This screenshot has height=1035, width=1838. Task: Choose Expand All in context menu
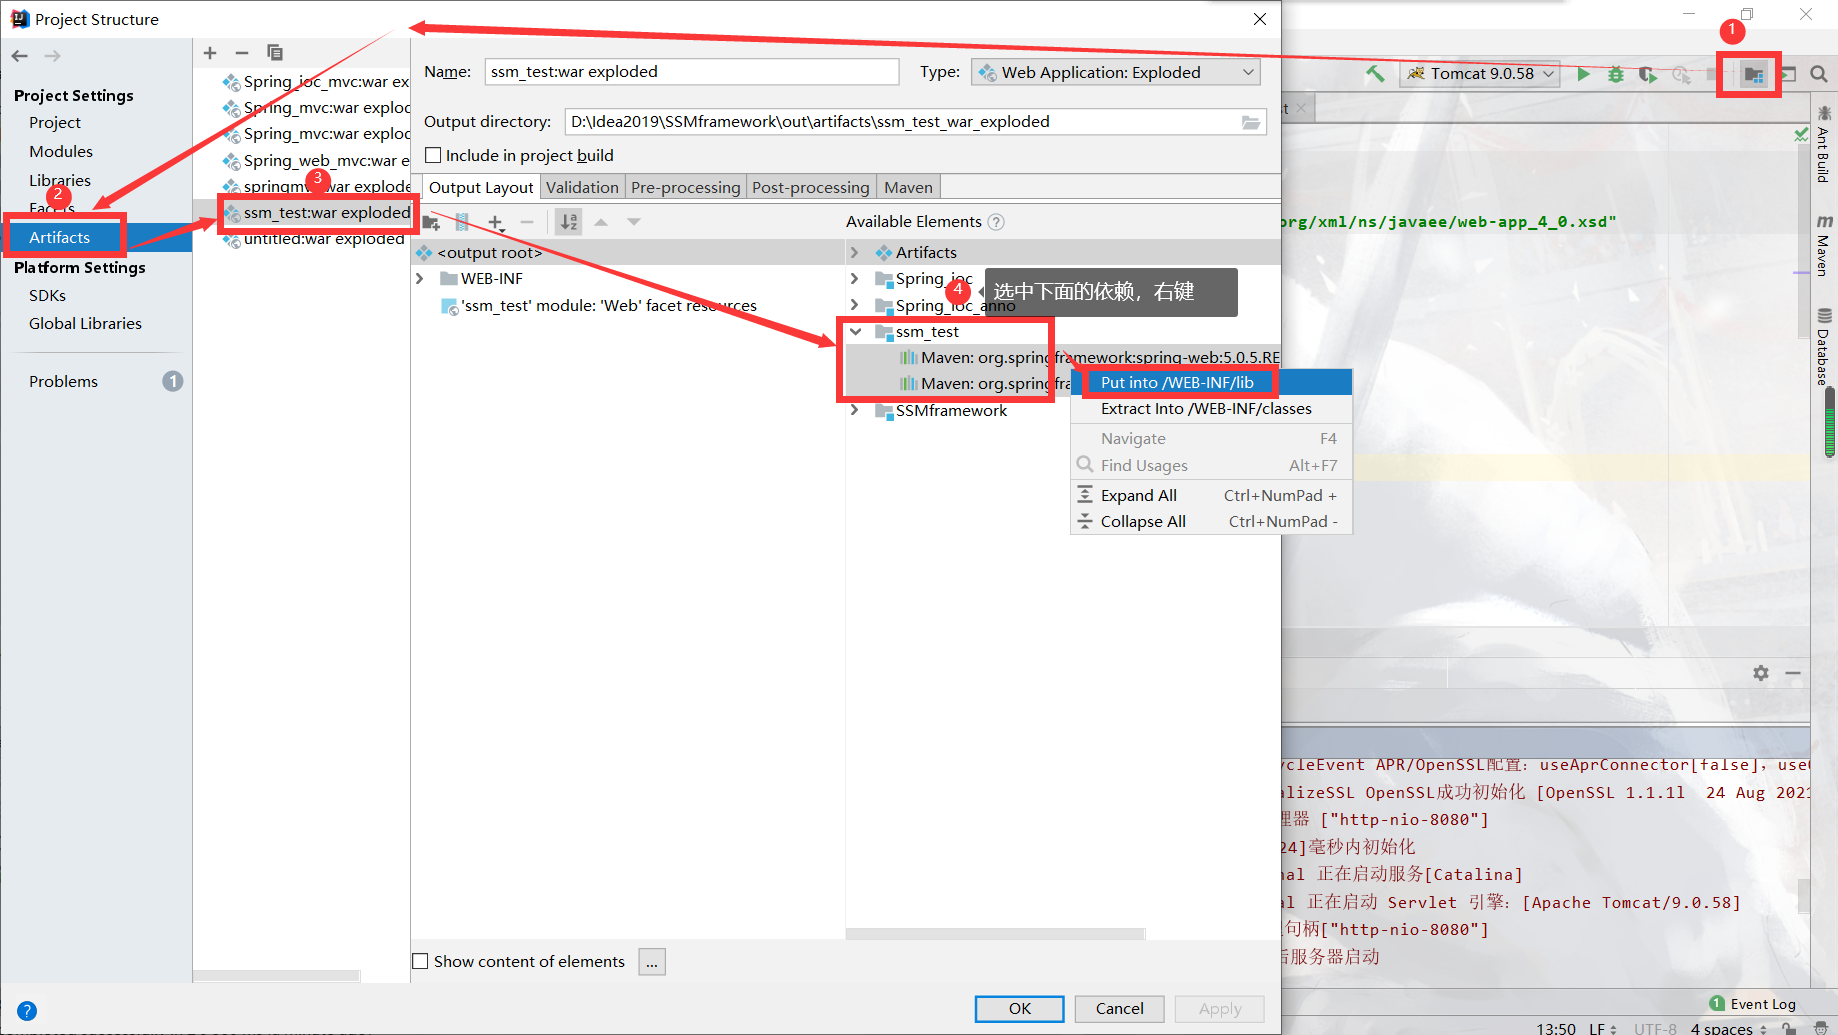point(1211,495)
